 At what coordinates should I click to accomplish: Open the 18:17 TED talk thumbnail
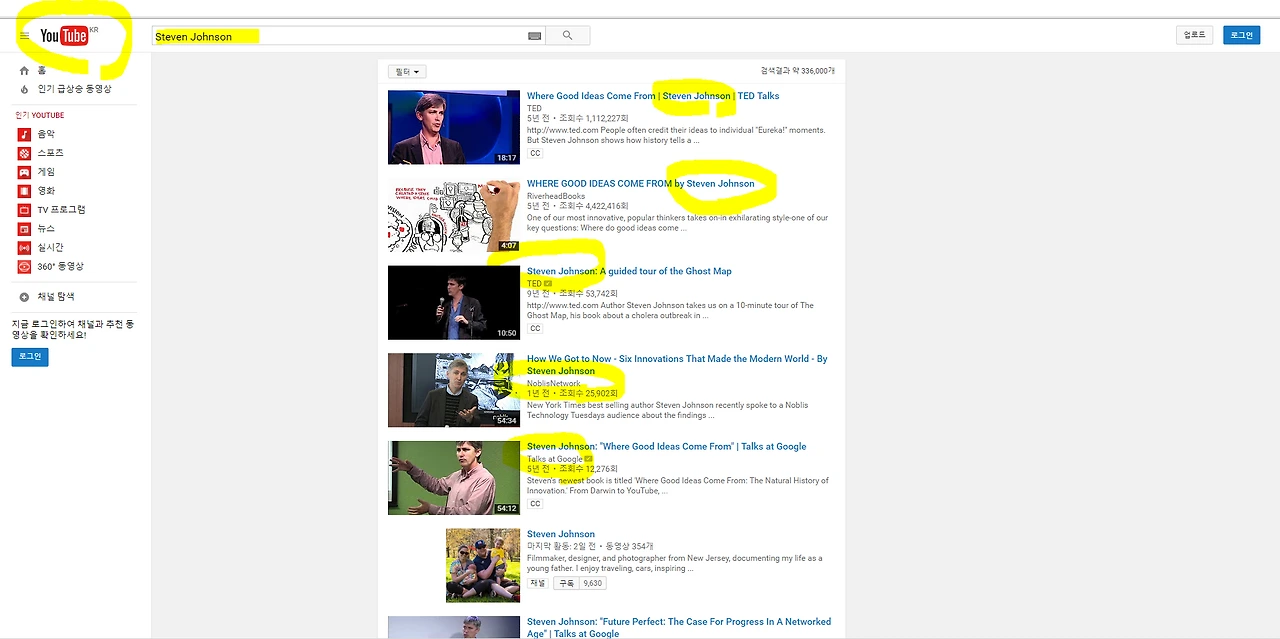tap(454, 127)
